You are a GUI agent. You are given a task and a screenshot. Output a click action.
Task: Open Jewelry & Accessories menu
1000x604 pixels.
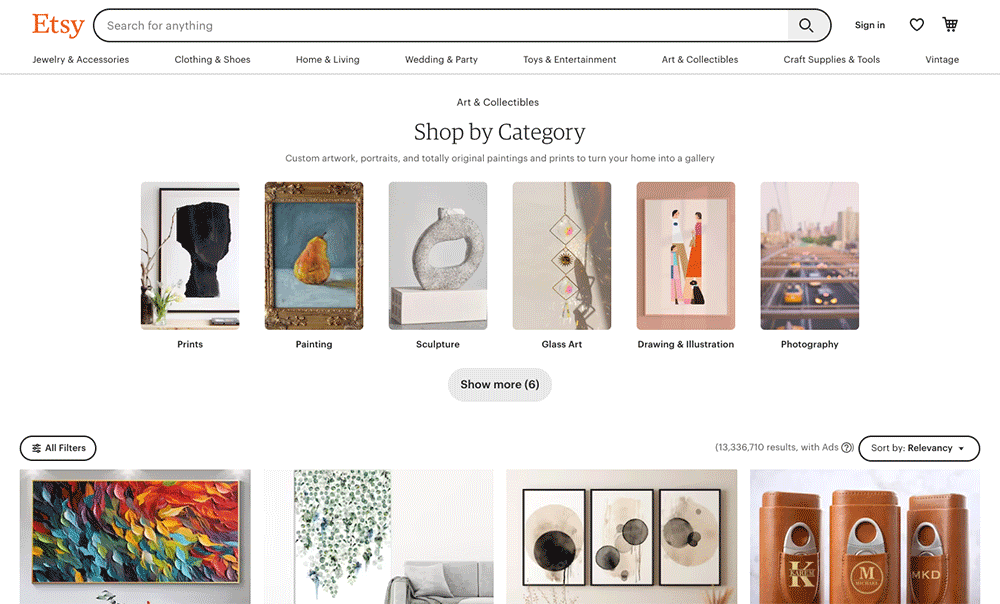[x=81, y=60]
